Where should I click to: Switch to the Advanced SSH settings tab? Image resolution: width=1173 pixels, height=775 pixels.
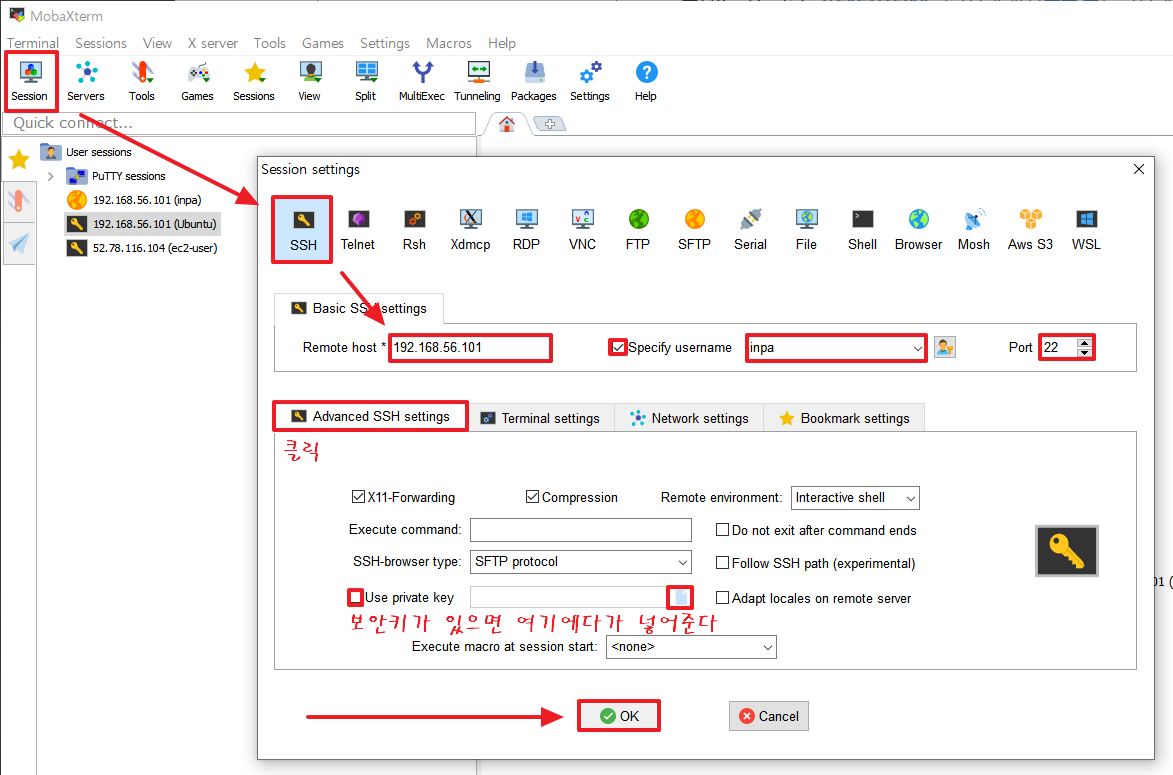pyautogui.click(x=370, y=417)
